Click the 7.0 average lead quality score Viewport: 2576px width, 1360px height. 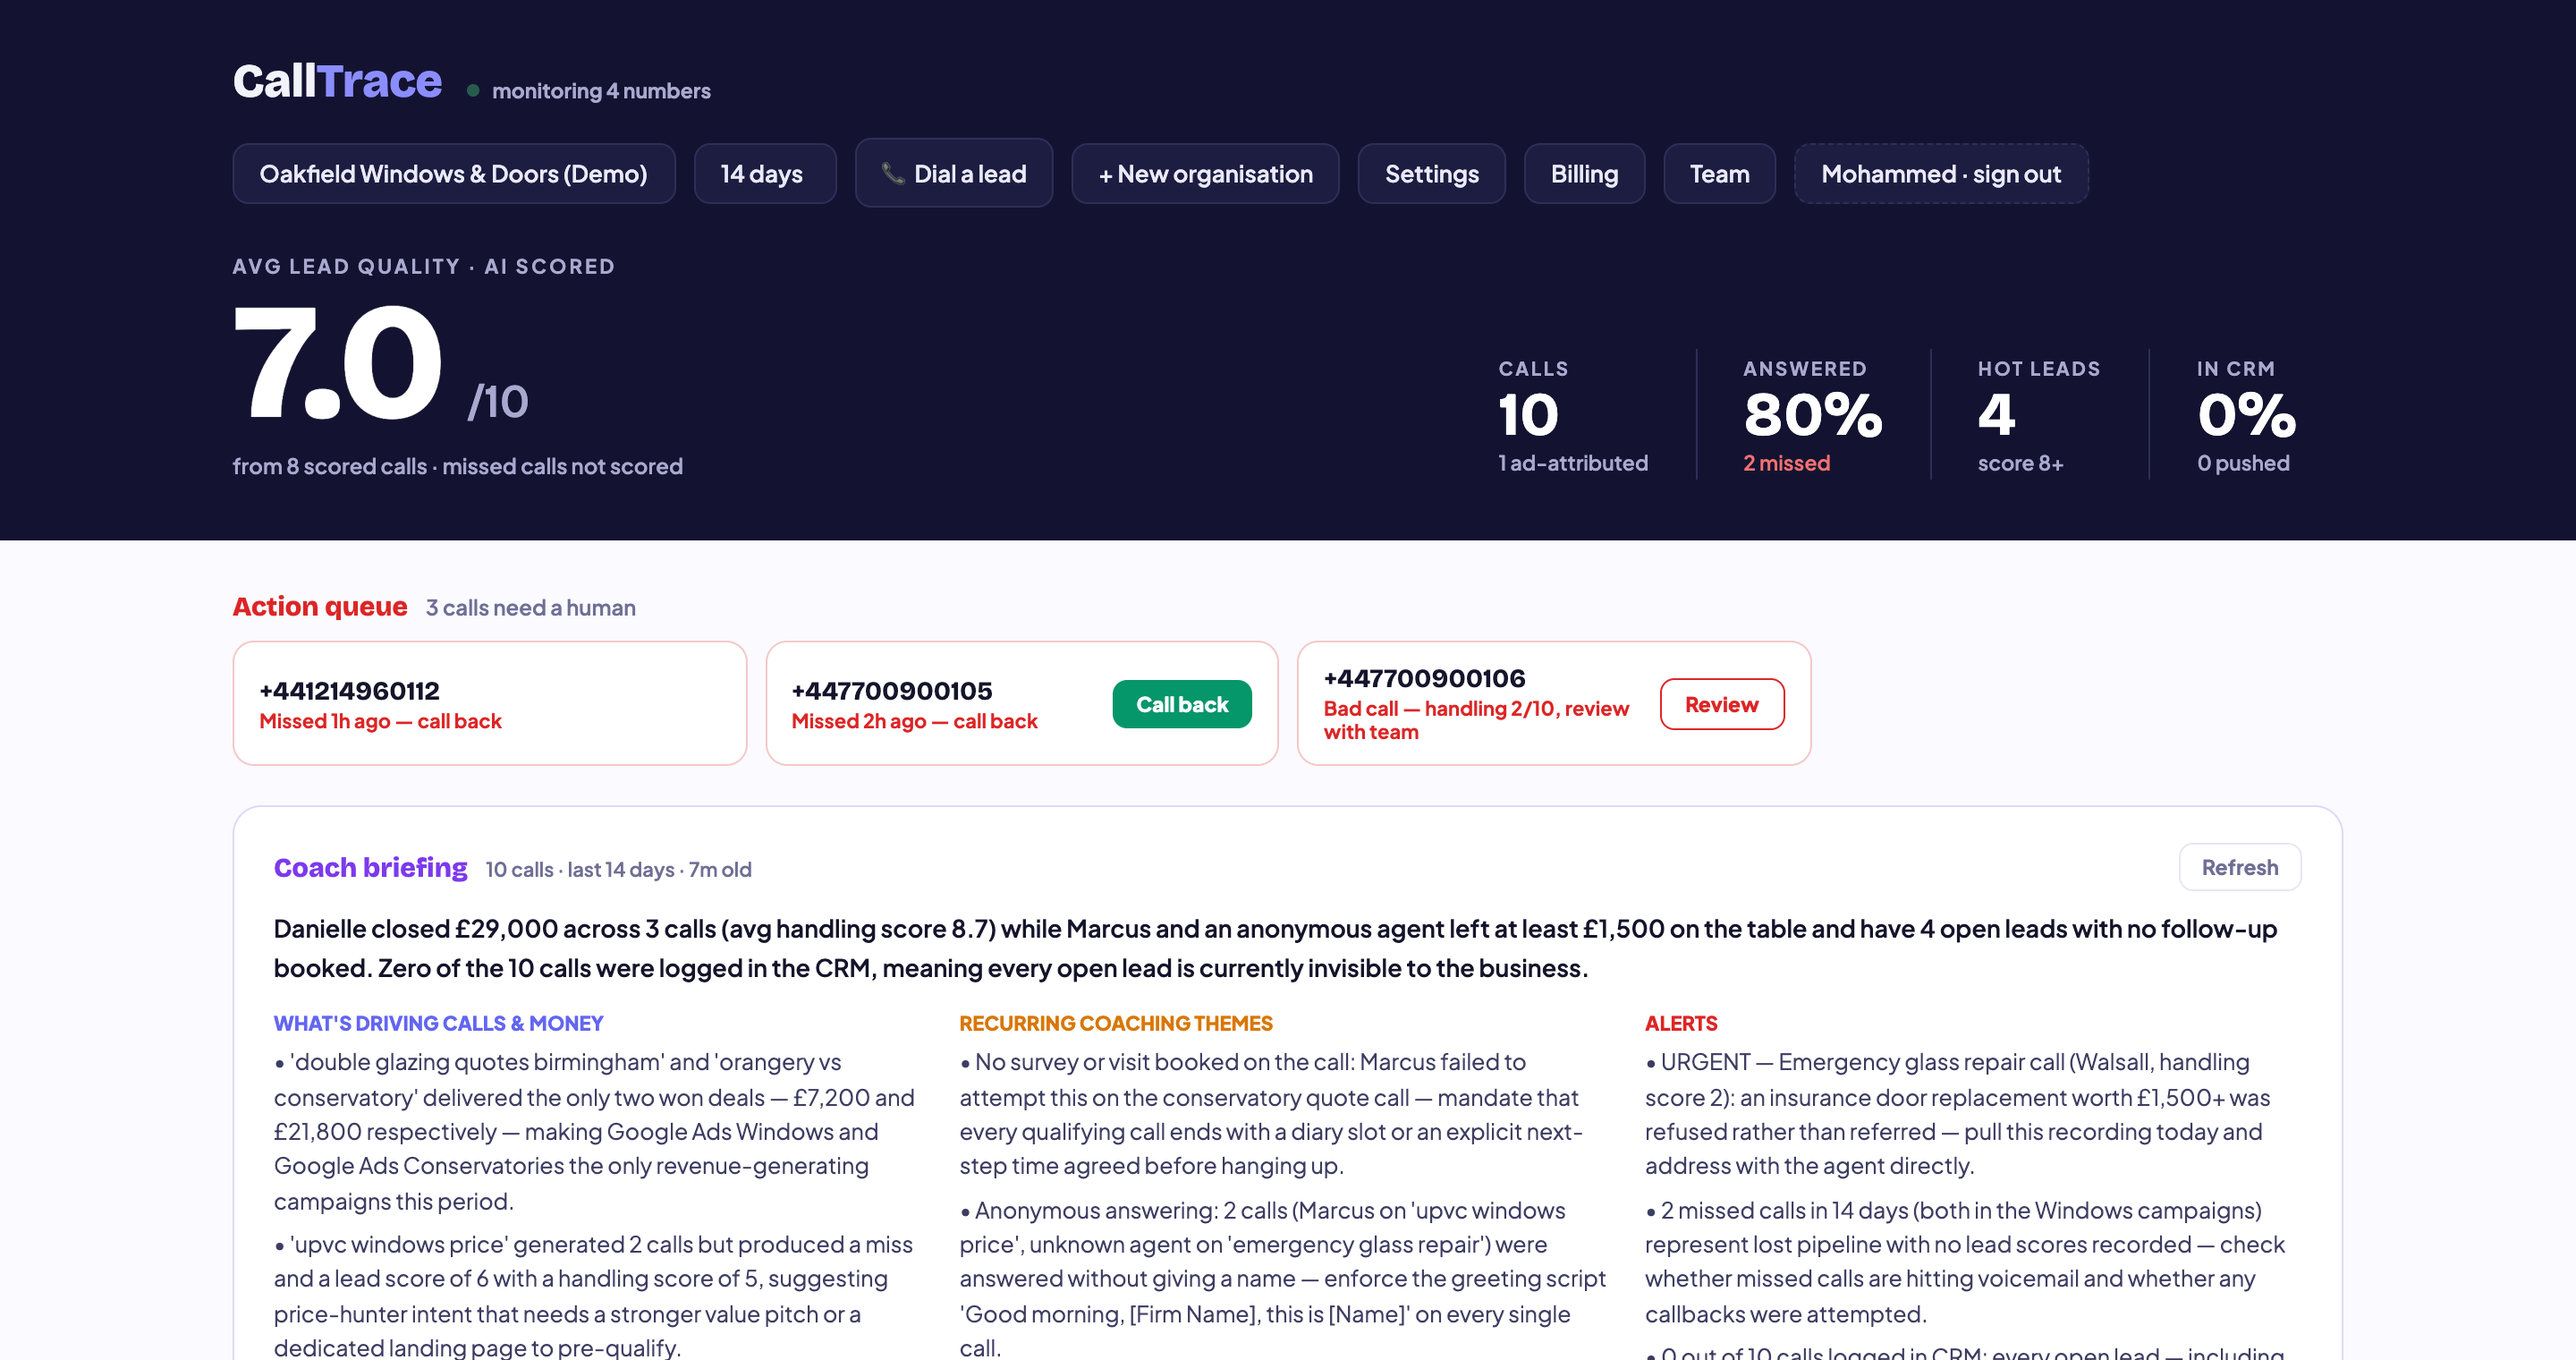click(338, 363)
